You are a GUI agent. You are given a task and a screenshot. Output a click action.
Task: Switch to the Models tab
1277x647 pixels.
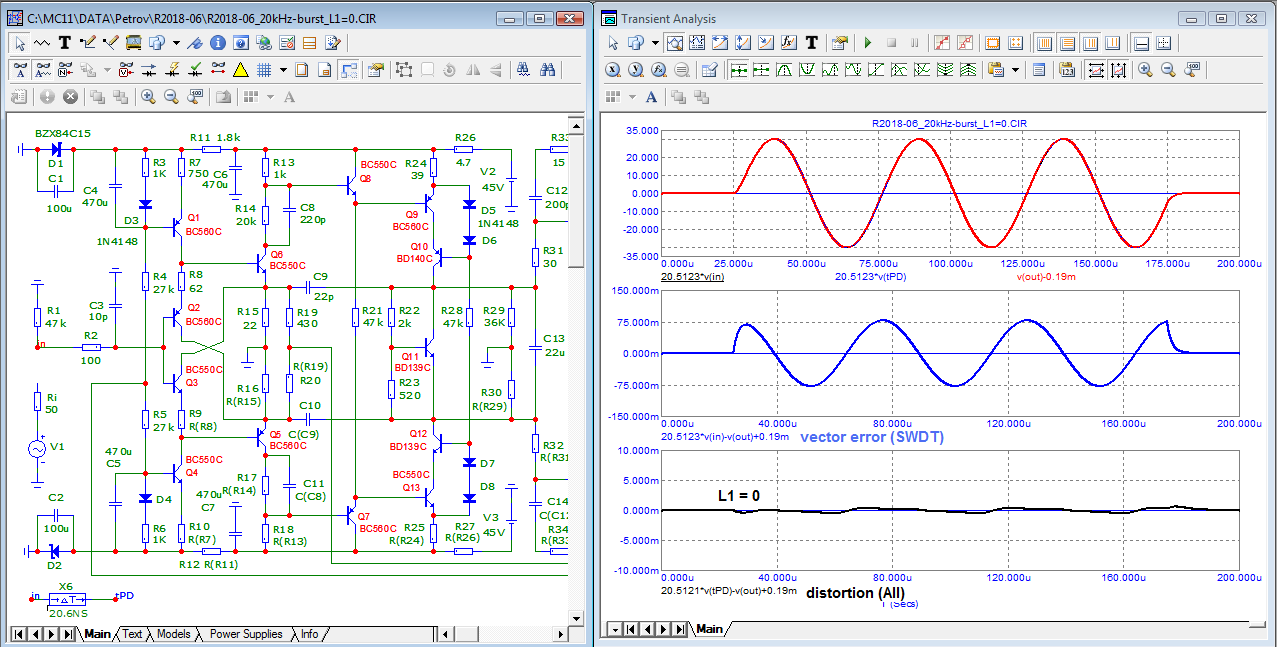(x=173, y=634)
